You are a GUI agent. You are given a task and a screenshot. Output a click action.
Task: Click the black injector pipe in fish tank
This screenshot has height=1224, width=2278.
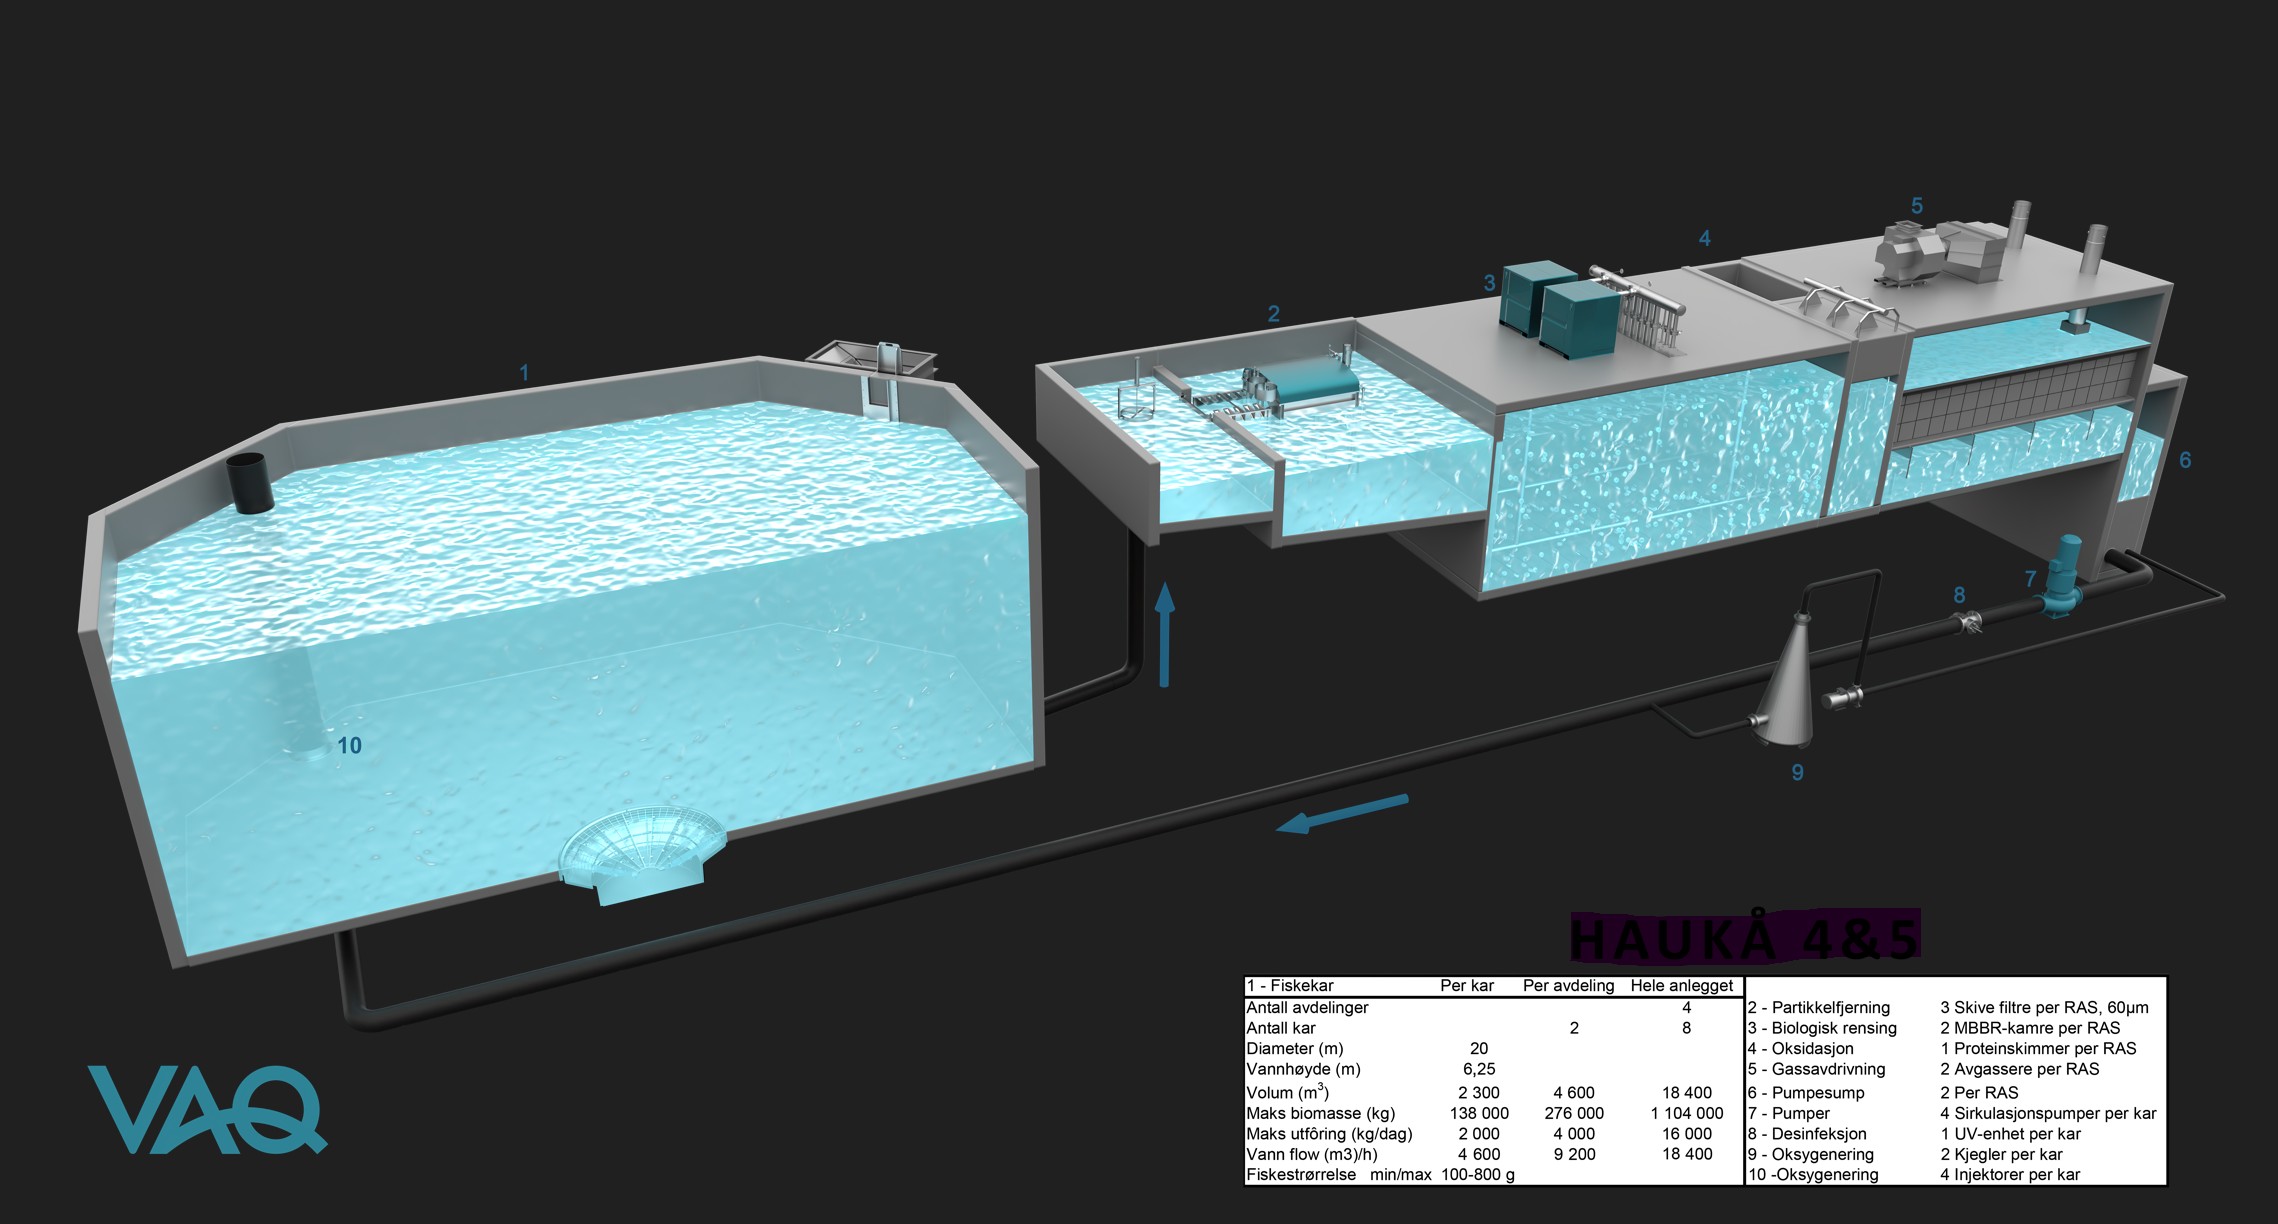coord(250,483)
